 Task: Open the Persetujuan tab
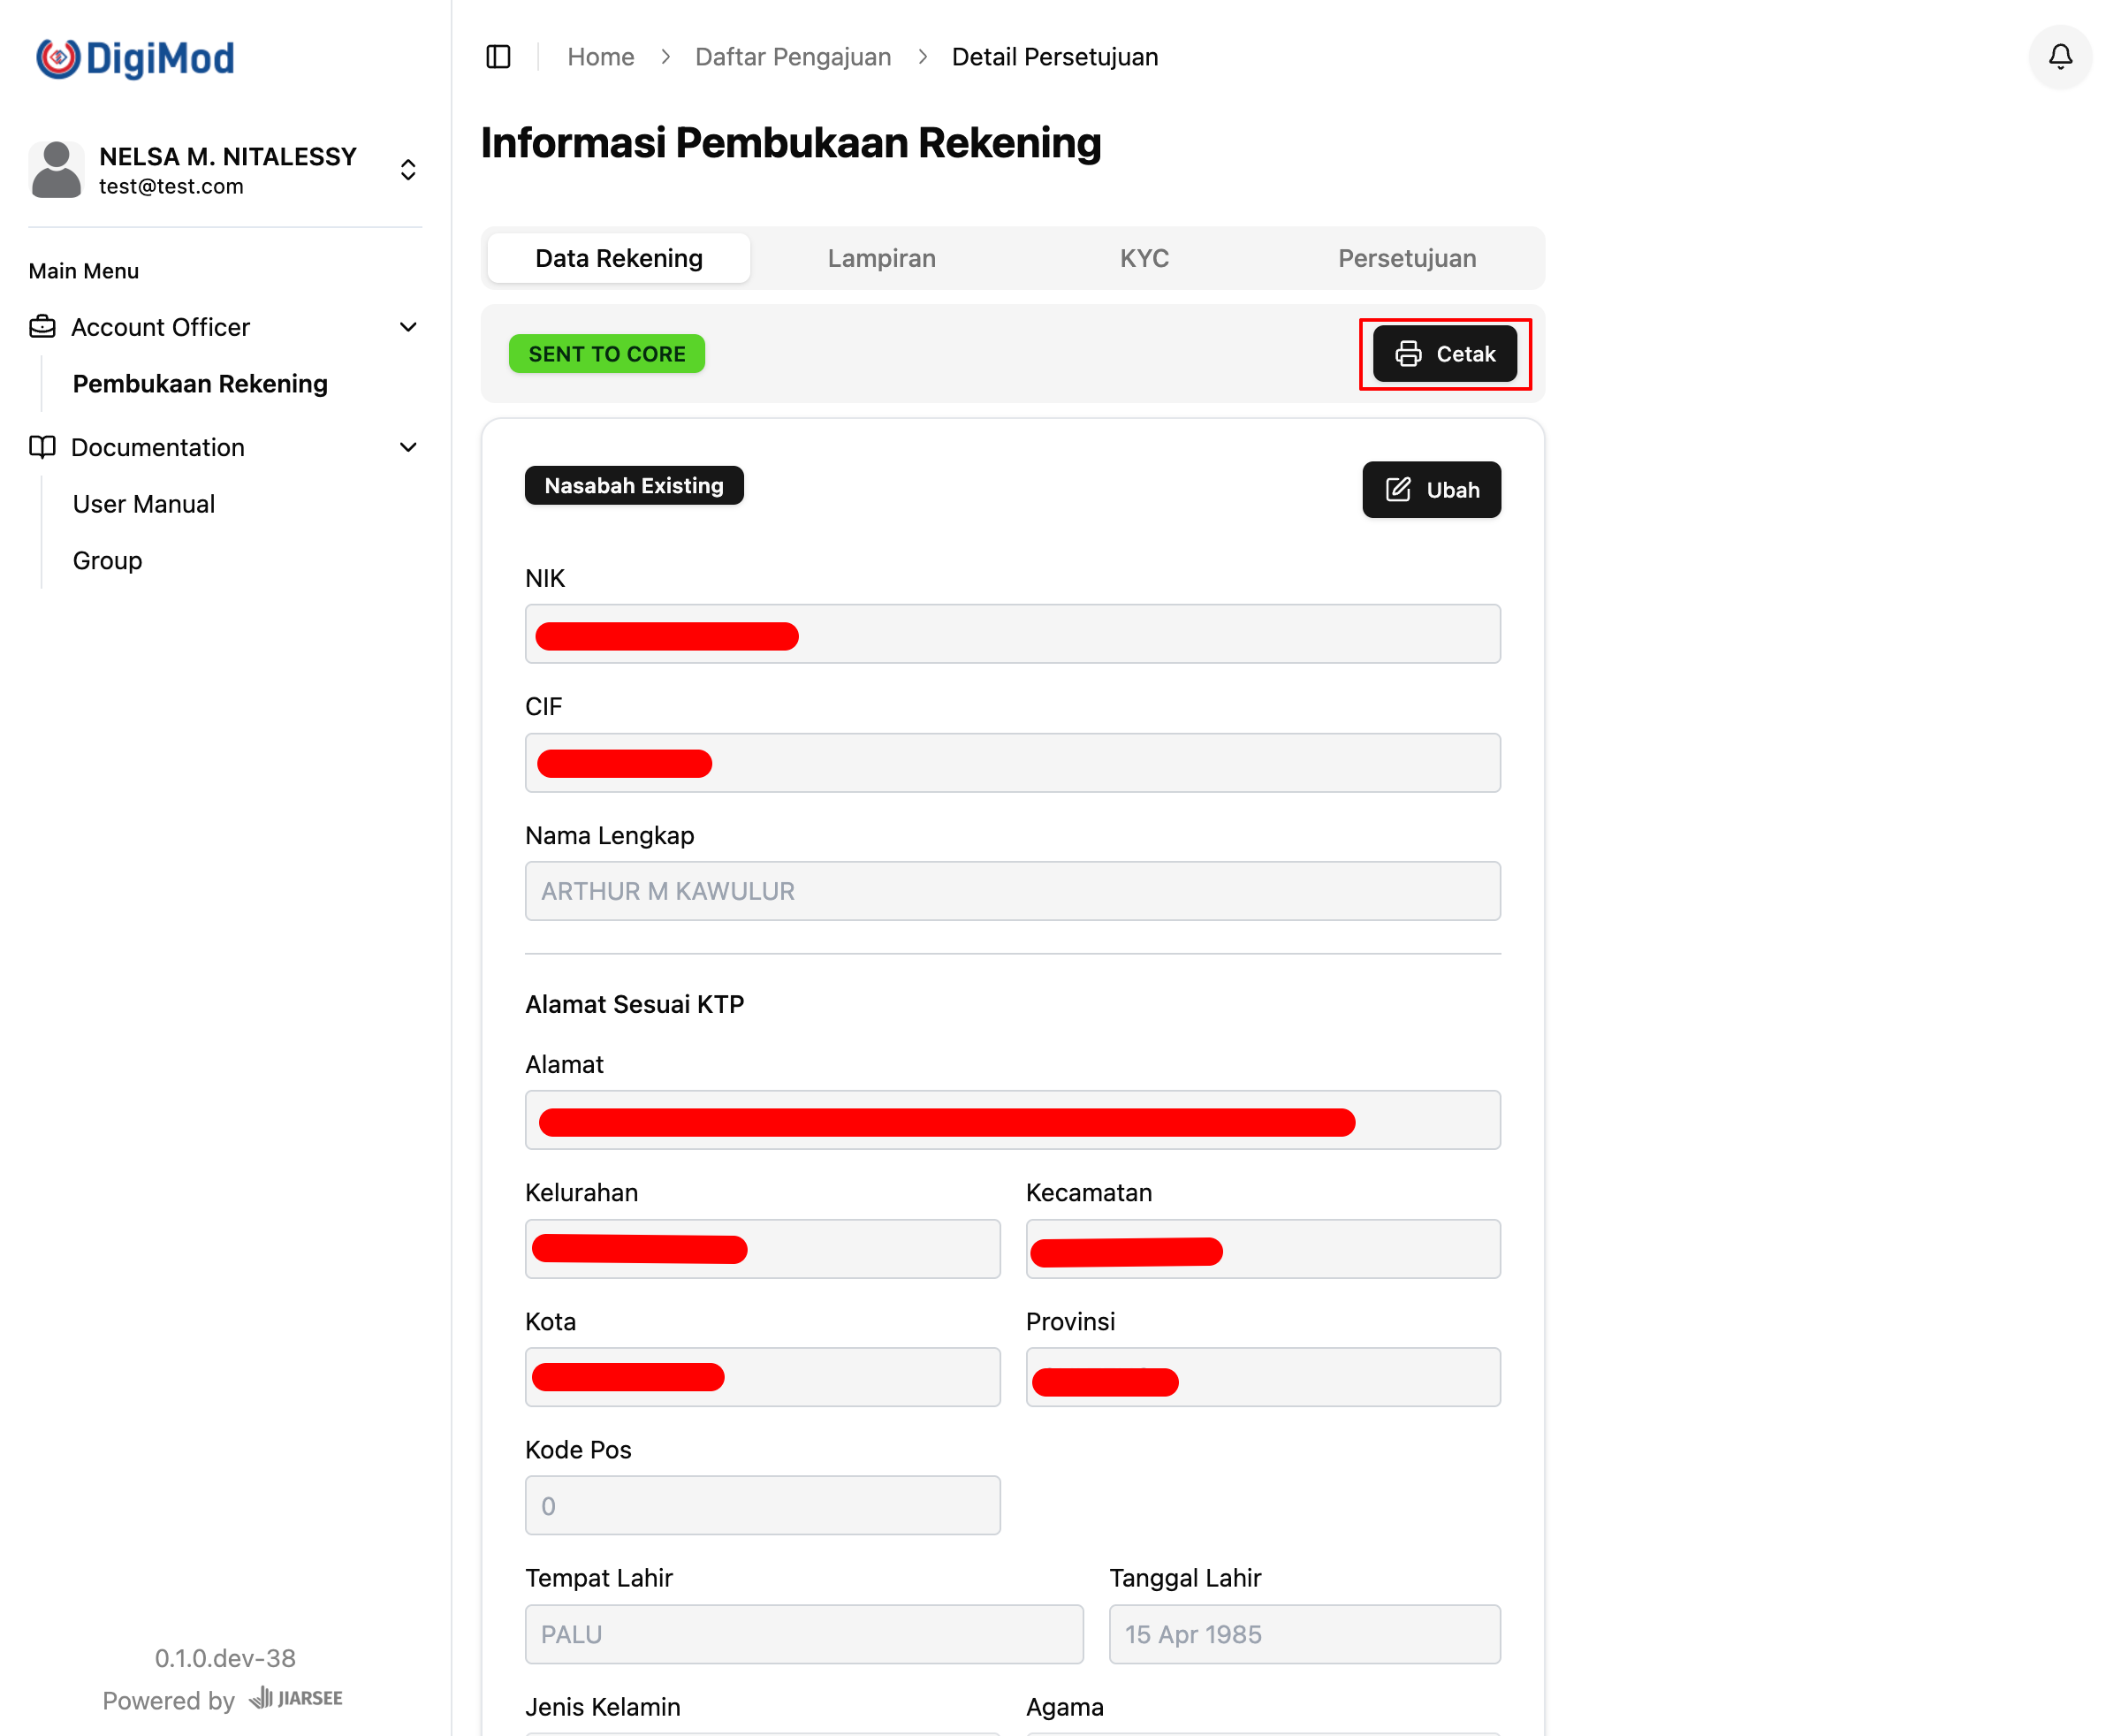[1406, 258]
